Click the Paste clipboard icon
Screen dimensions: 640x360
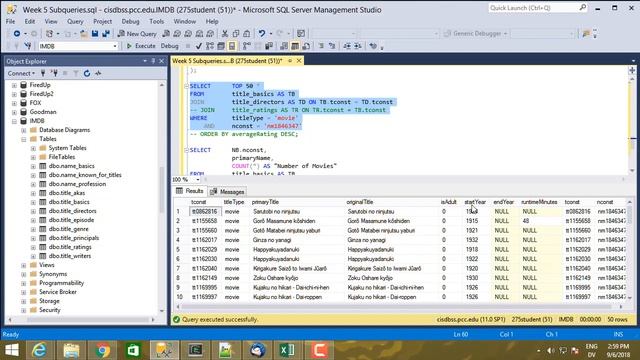pyautogui.click(x=247, y=33)
